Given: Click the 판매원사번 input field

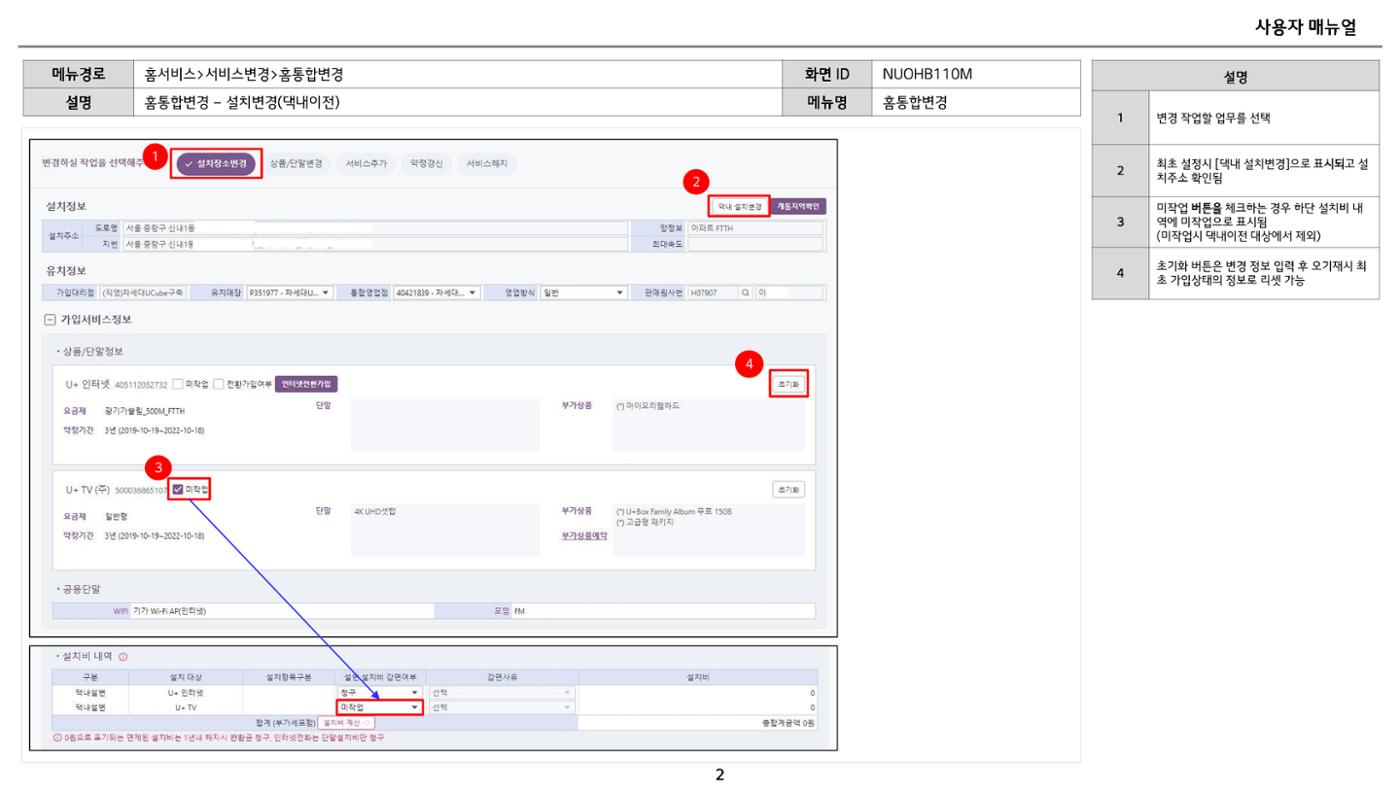Looking at the screenshot, I should 713,293.
